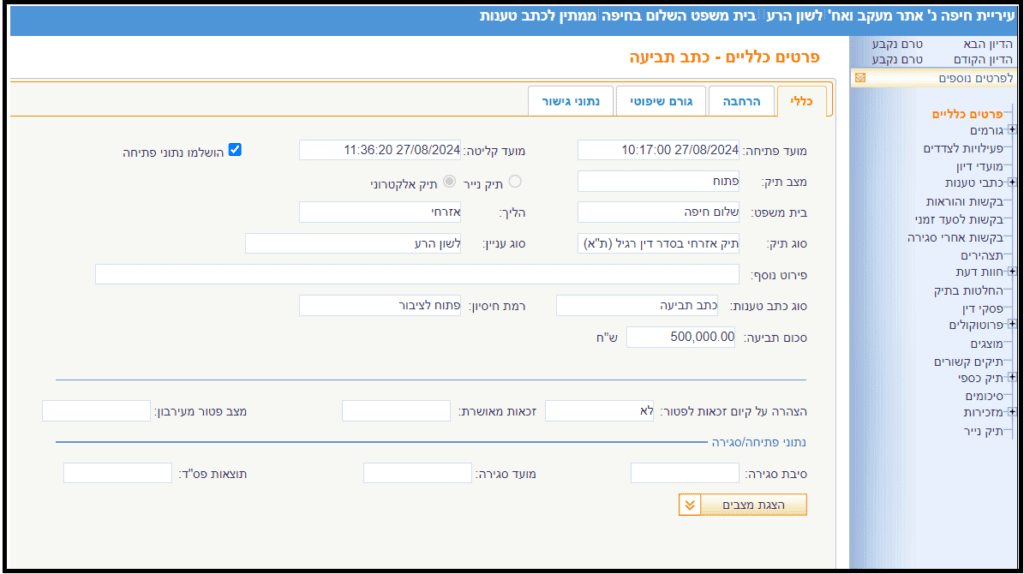The width and height of the screenshot is (1024, 574).
Task: Click the הליך field showing אזרחי
Action: coord(380,212)
